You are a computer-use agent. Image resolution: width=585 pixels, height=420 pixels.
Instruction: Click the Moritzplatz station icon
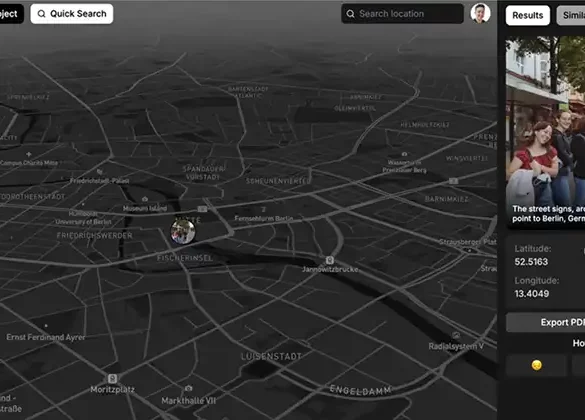112,379
